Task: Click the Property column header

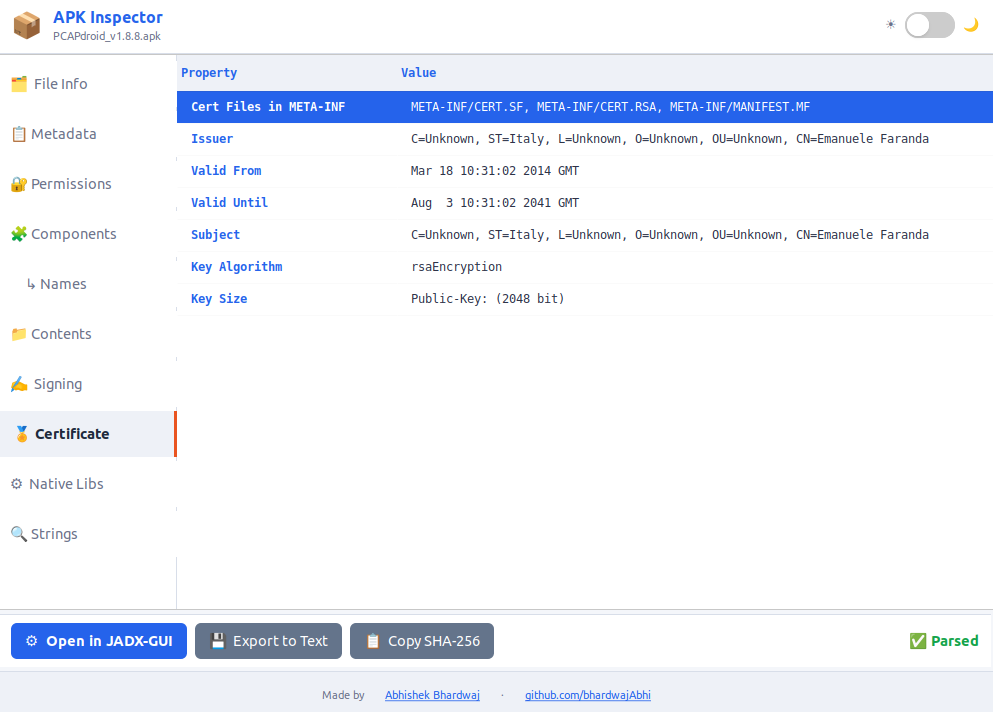Action: [x=209, y=73]
